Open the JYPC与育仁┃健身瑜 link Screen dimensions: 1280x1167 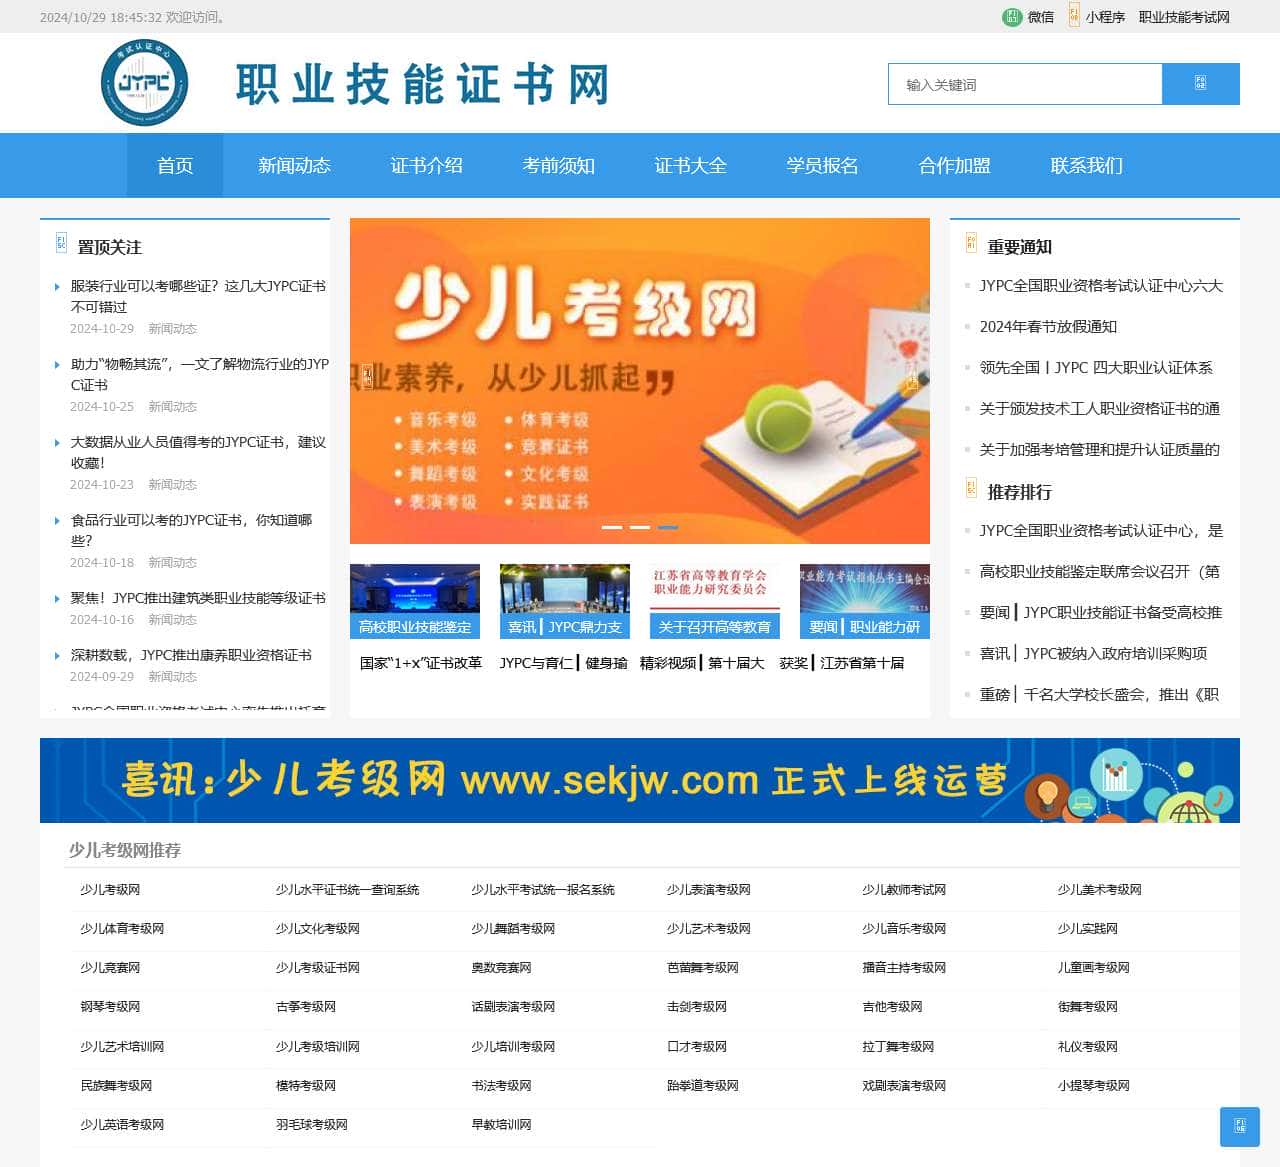(x=564, y=663)
